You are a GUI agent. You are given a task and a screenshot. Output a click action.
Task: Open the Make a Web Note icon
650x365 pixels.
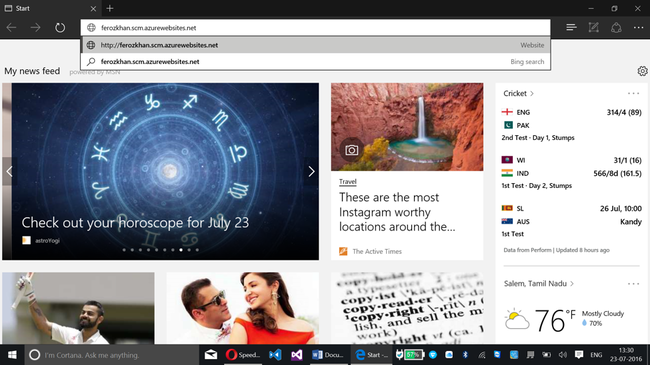[x=594, y=27]
